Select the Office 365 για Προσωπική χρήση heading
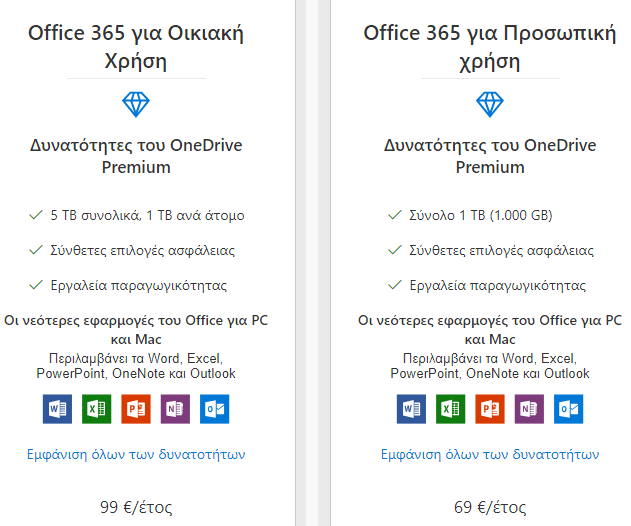The width and height of the screenshot is (631, 526). click(x=490, y=47)
